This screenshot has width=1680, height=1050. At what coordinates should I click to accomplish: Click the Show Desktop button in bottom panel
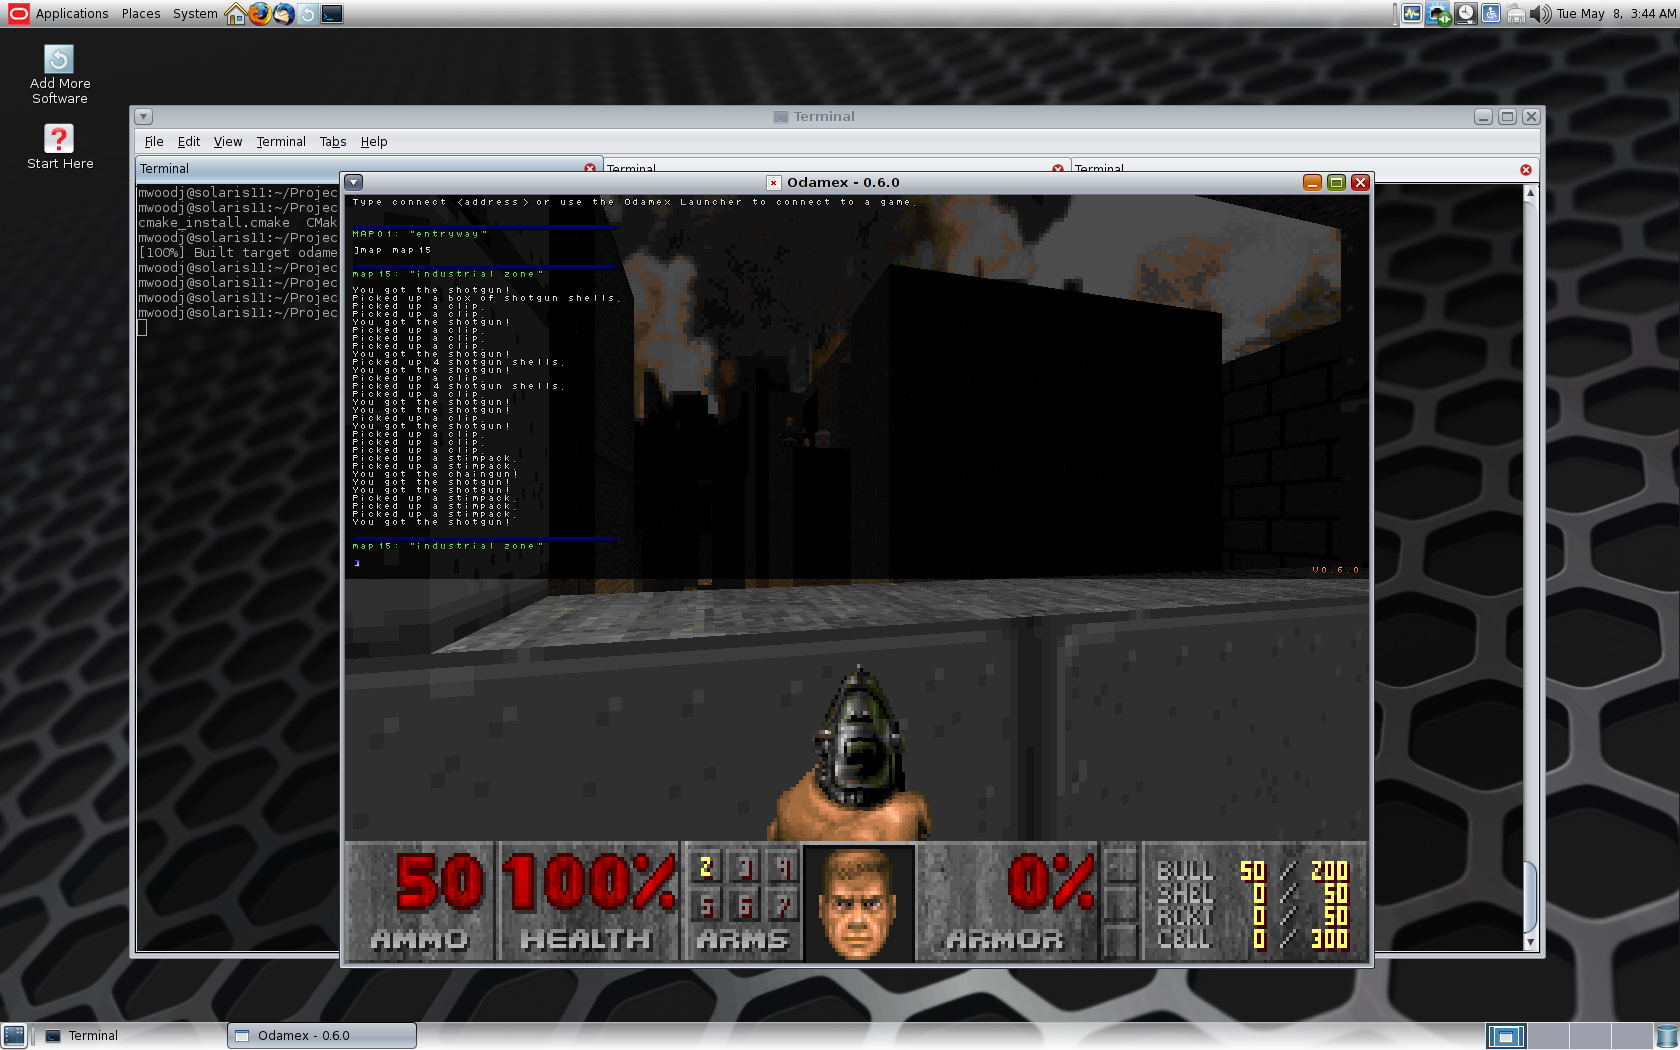click(x=13, y=1036)
